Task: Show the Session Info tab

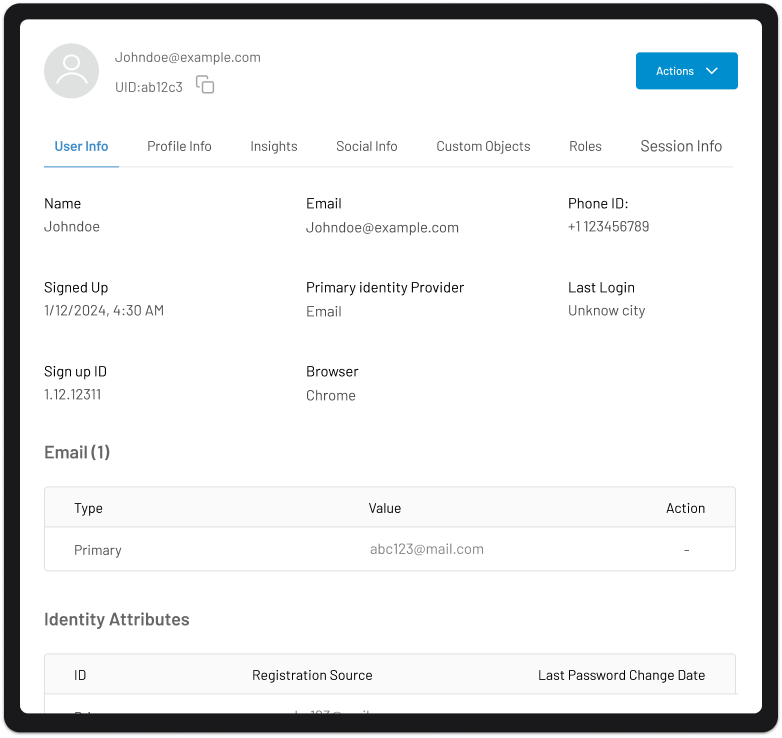Action: point(681,146)
